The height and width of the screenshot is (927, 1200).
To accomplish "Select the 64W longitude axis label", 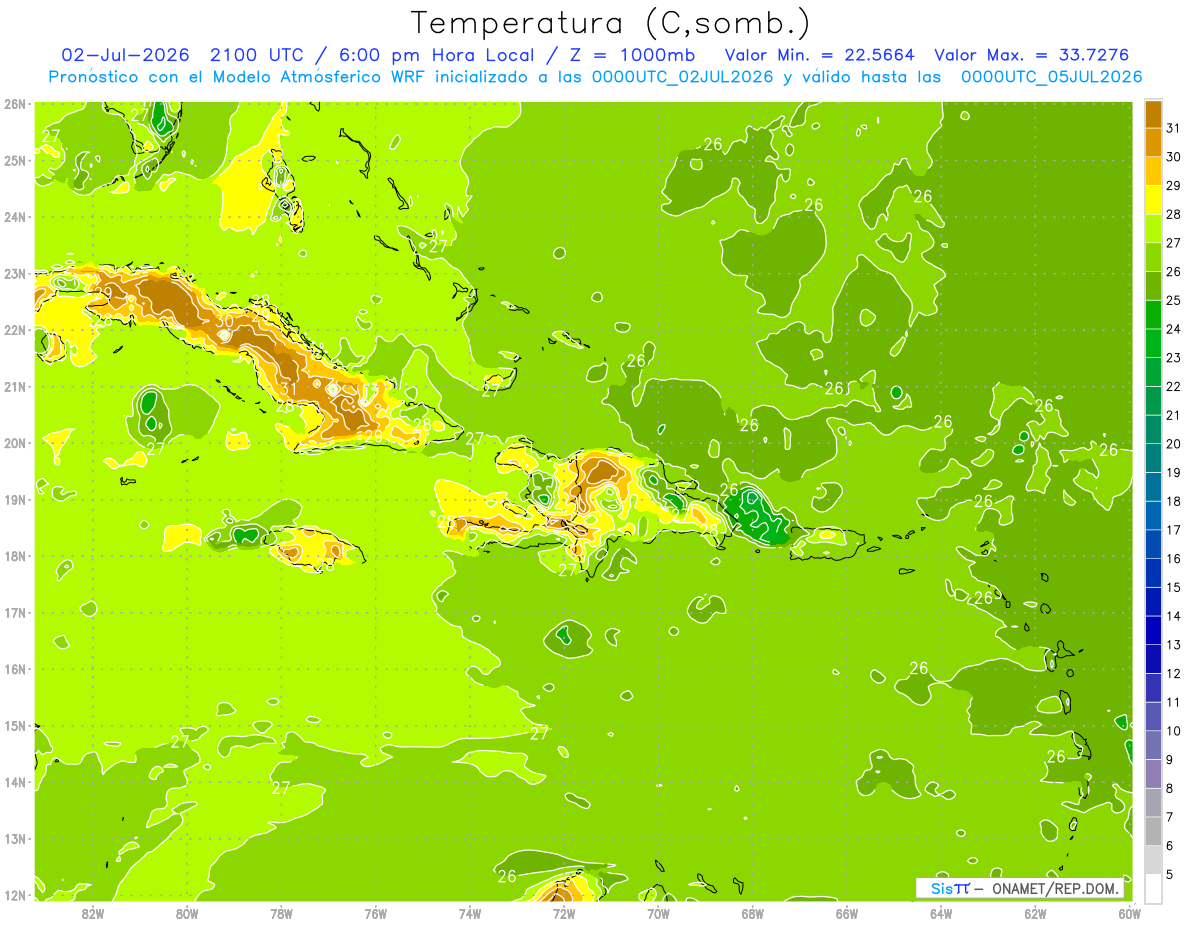I will tap(941, 913).
